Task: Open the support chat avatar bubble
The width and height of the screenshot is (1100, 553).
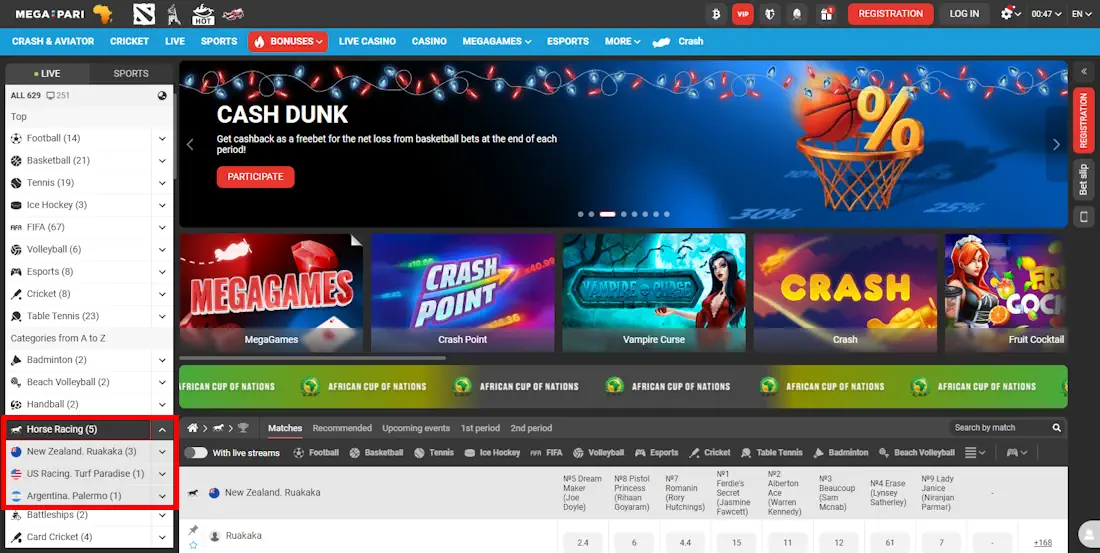Action: click(x=1089, y=533)
